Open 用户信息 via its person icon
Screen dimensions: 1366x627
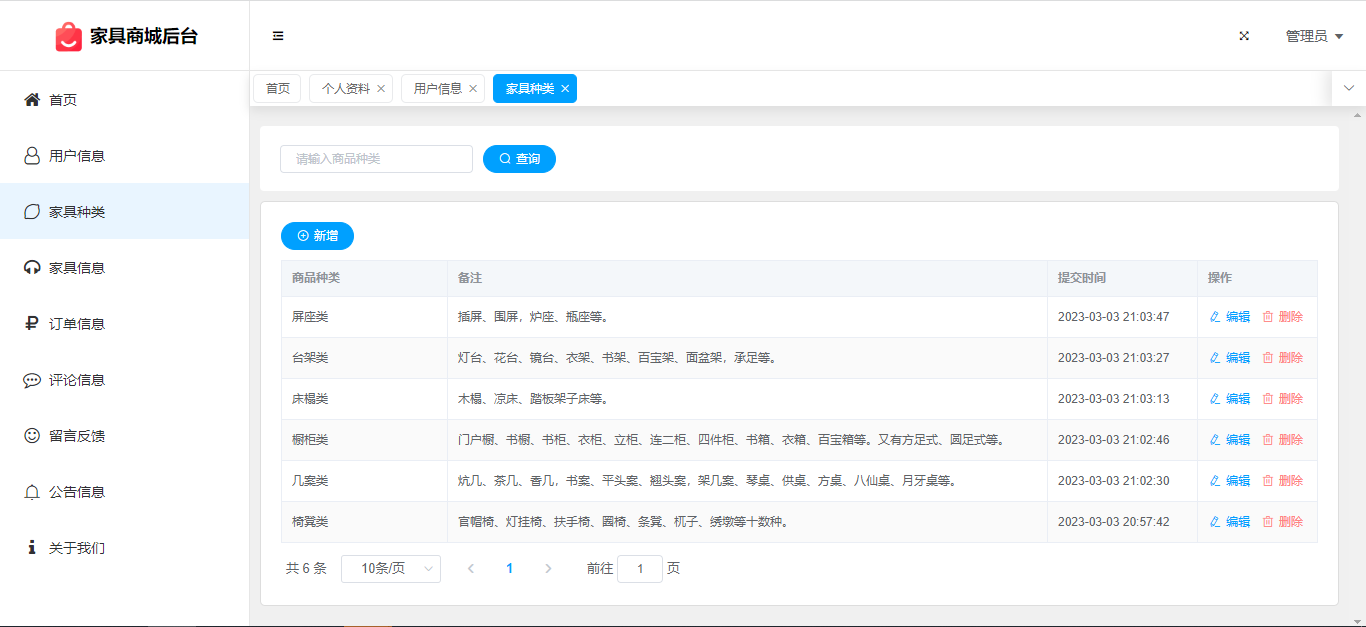(x=32, y=156)
